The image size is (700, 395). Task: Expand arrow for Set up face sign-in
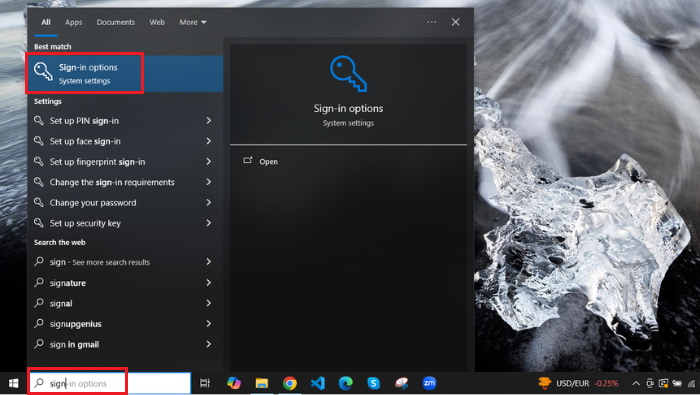208,141
